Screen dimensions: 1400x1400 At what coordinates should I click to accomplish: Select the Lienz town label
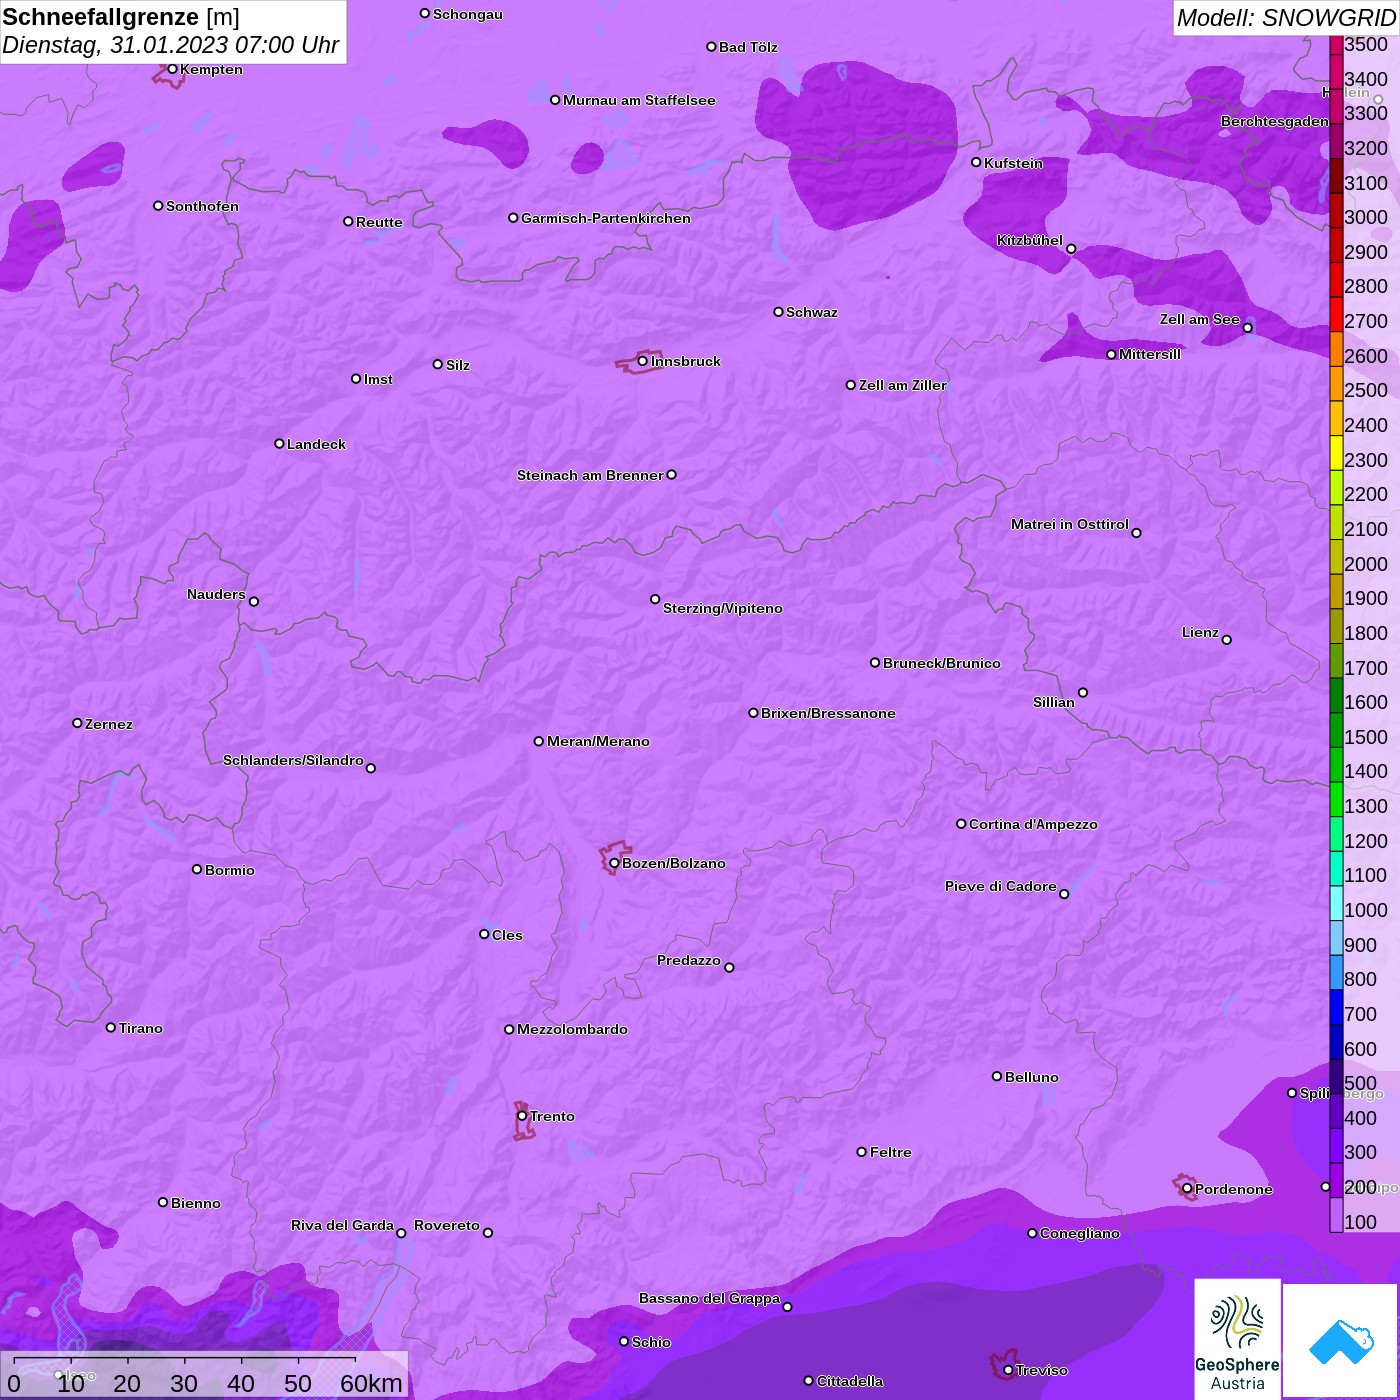click(1200, 632)
